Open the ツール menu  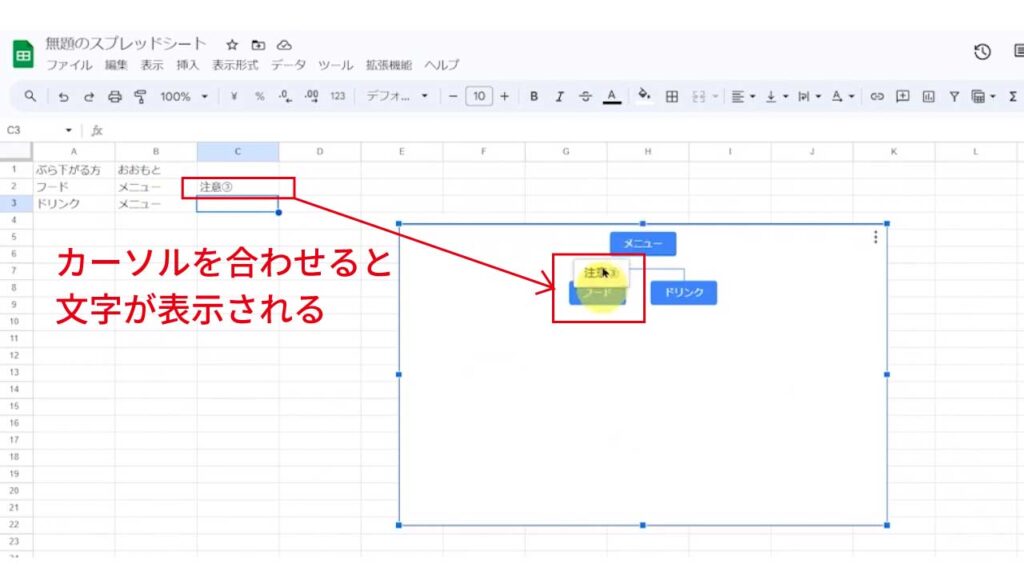coord(335,65)
